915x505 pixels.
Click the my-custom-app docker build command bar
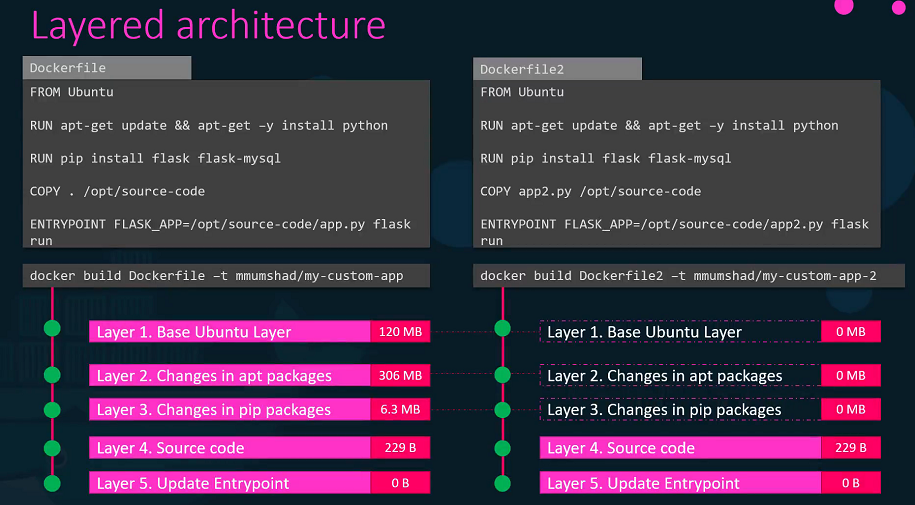(227, 275)
